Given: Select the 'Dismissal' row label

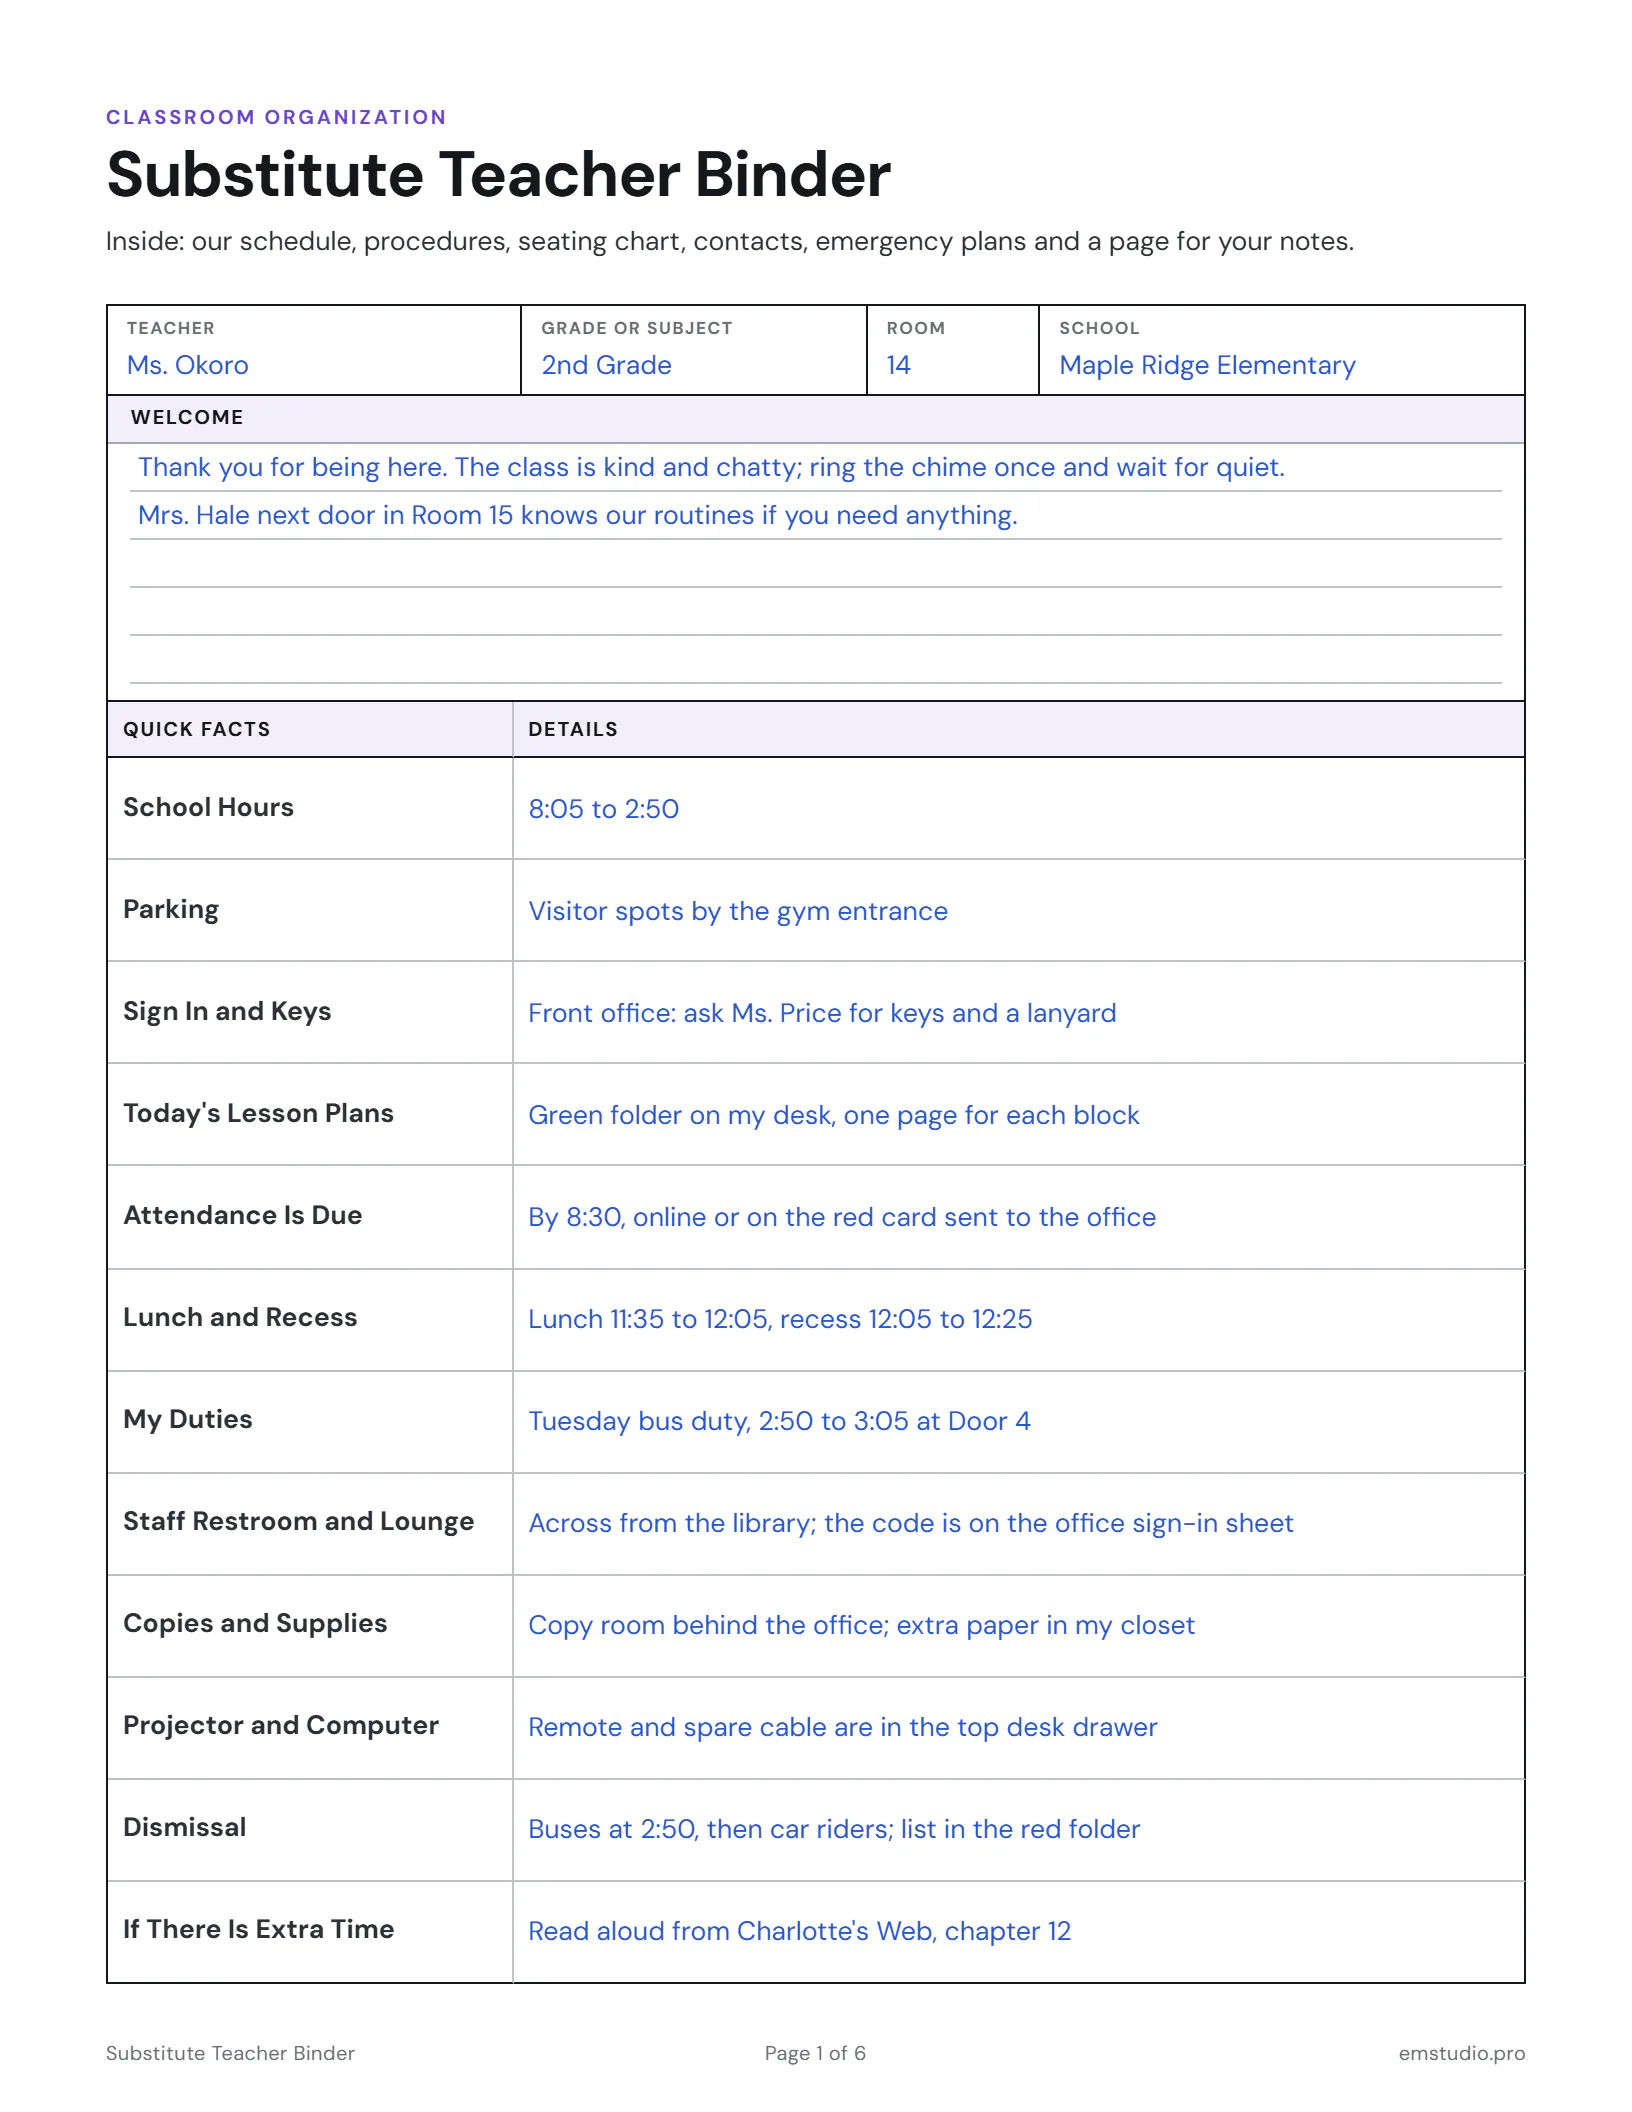Looking at the screenshot, I should (184, 1827).
